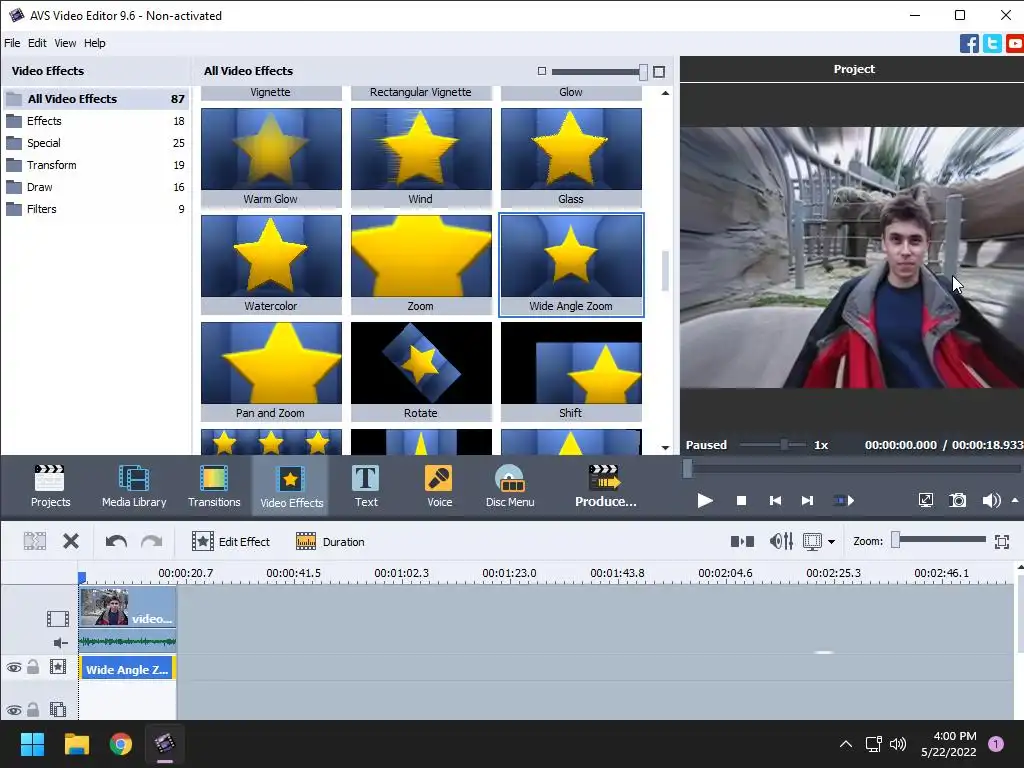Select the Warm Glow effect thumbnail
The width and height of the screenshot is (1024, 768).
(271, 157)
